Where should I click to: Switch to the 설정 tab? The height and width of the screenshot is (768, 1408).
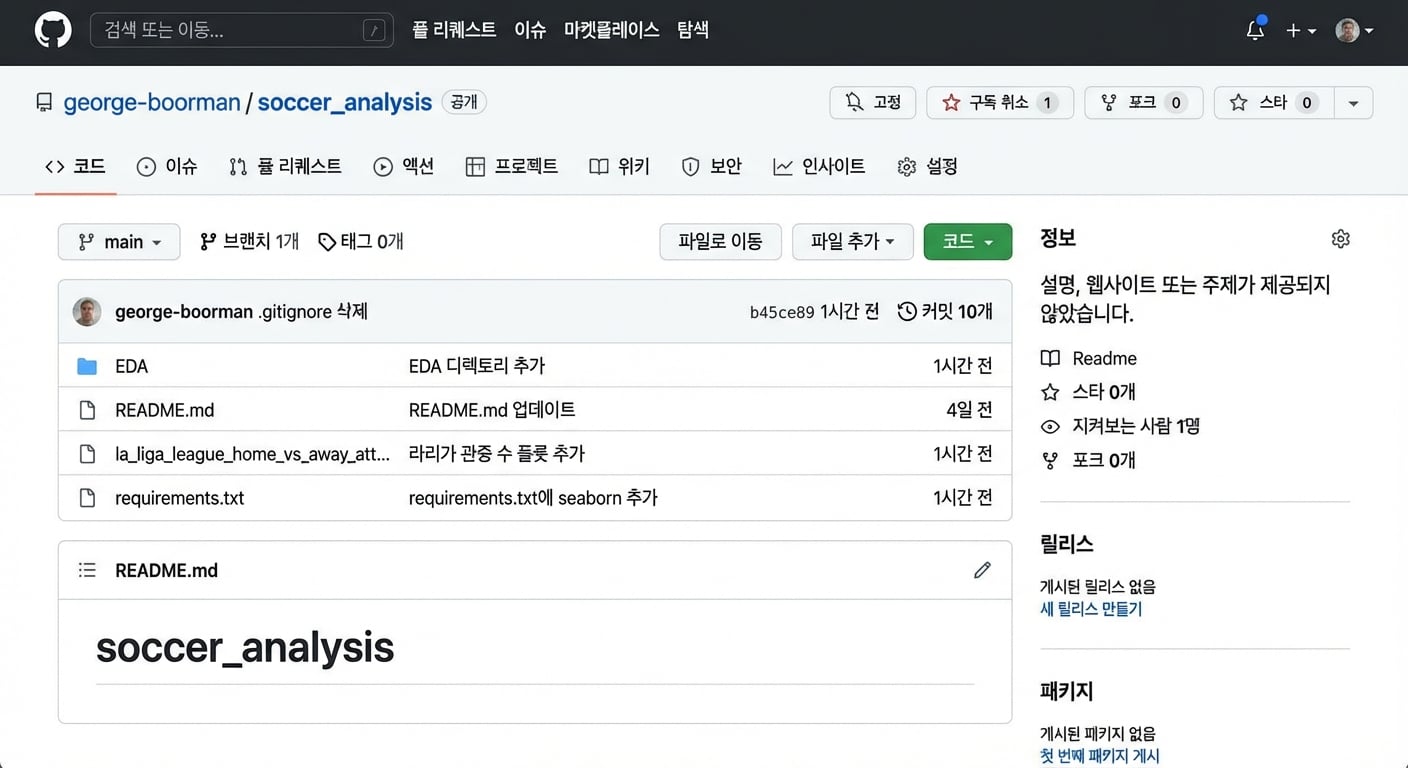coord(928,166)
